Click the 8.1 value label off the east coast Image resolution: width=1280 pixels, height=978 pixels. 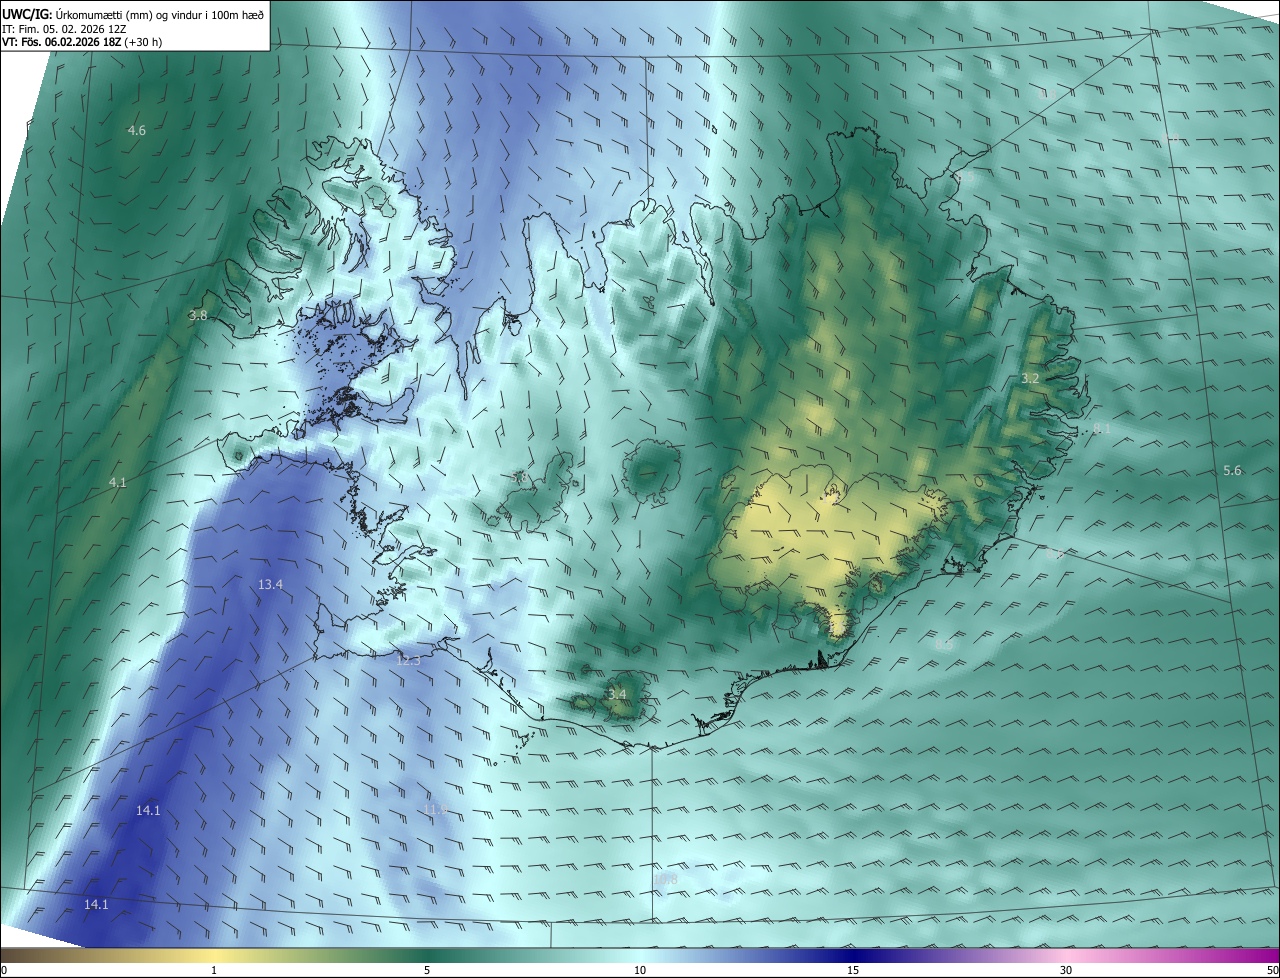(x=1102, y=429)
